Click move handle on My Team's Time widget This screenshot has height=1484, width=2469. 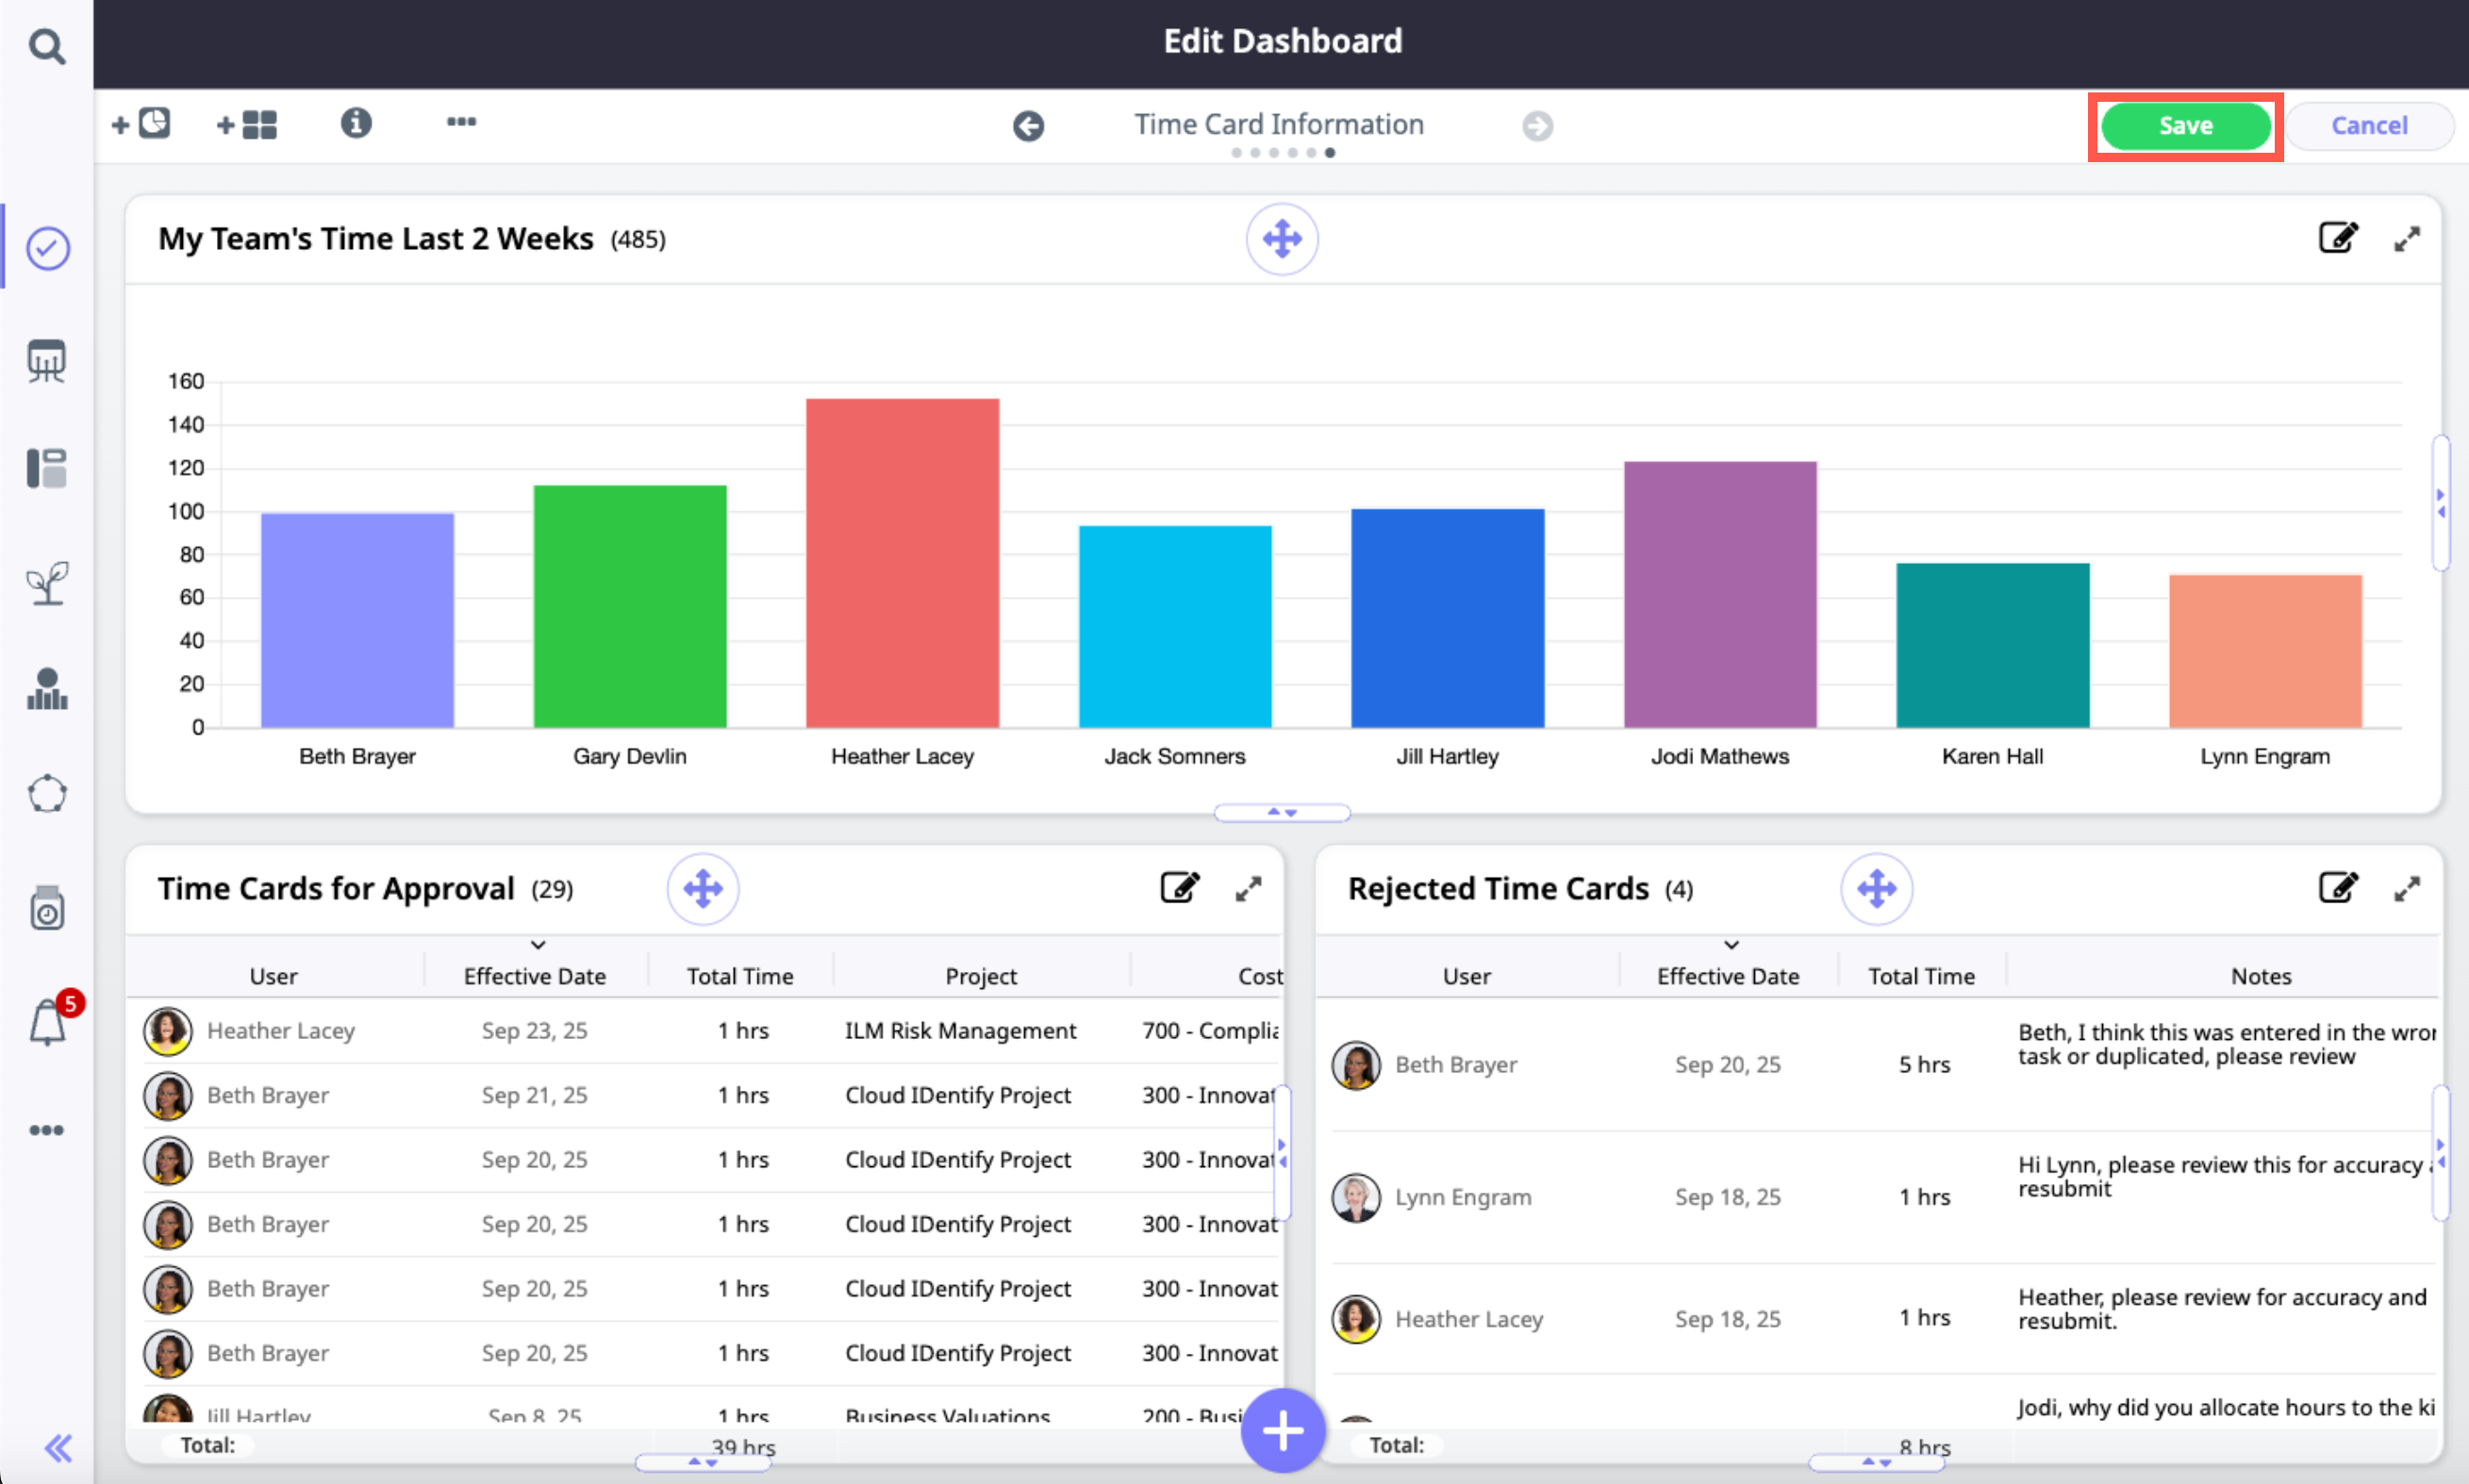pos(1281,239)
